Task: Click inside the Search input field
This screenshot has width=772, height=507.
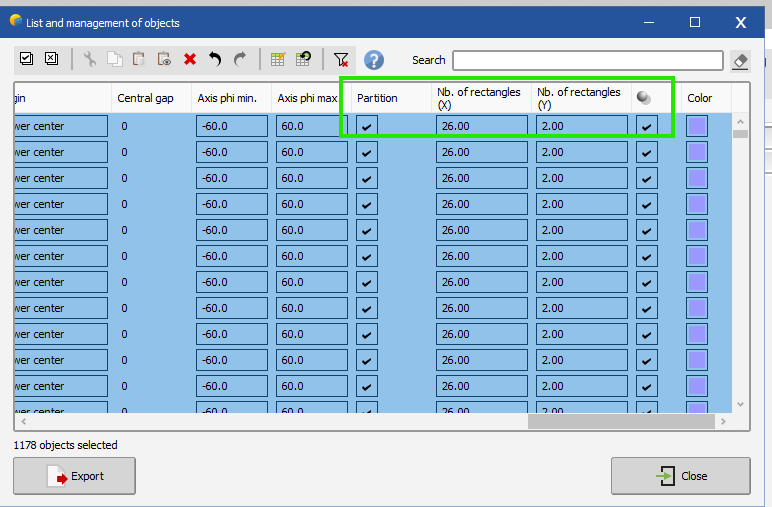Action: pos(587,61)
